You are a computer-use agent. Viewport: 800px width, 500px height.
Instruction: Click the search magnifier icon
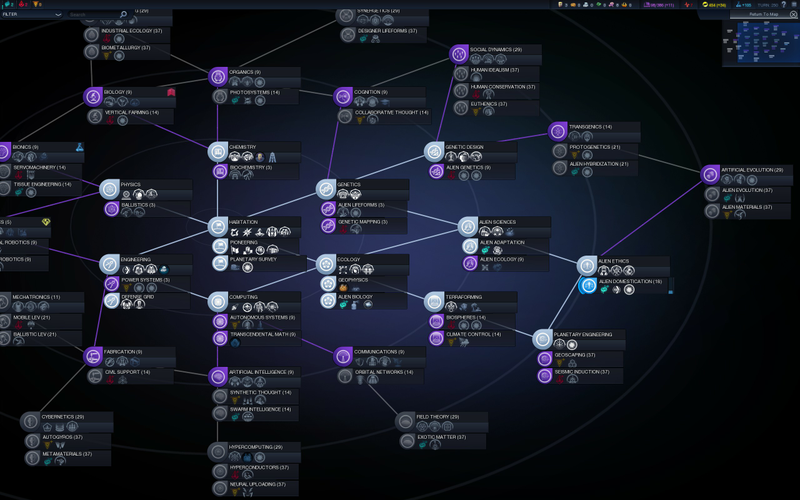[x=123, y=15]
